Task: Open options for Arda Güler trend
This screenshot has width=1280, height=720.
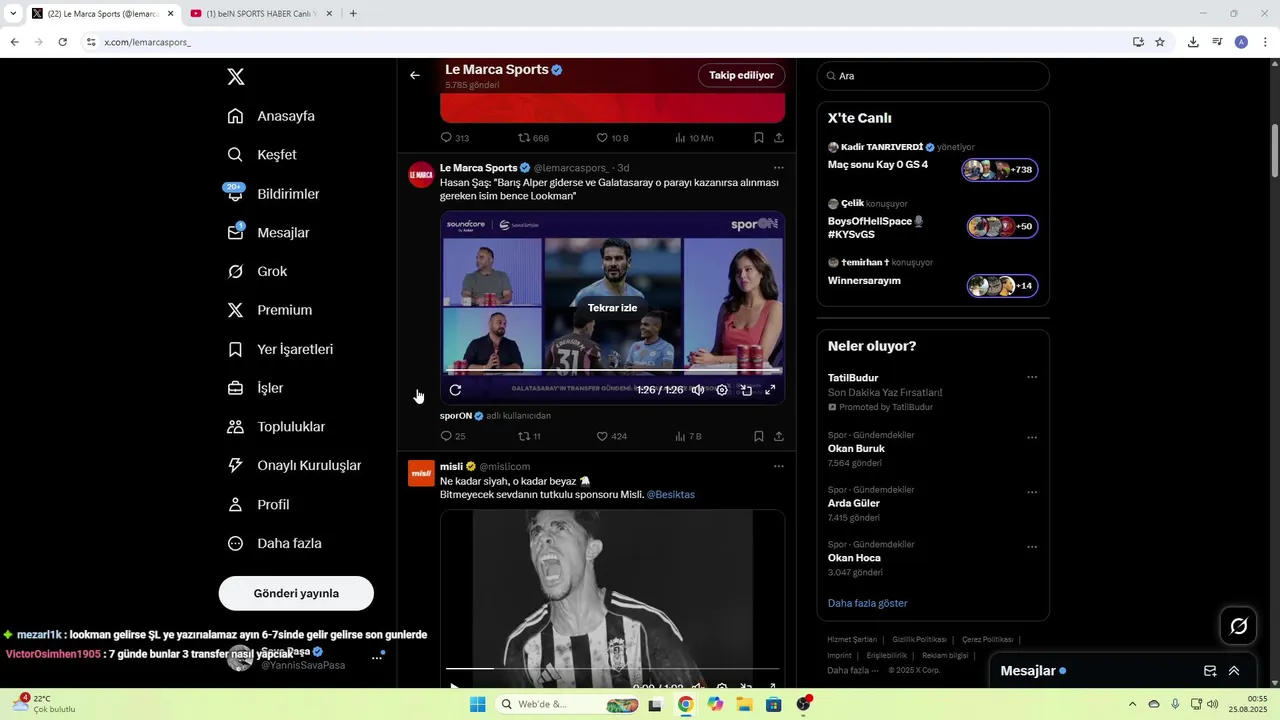Action: pyautogui.click(x=1032, y=493)
